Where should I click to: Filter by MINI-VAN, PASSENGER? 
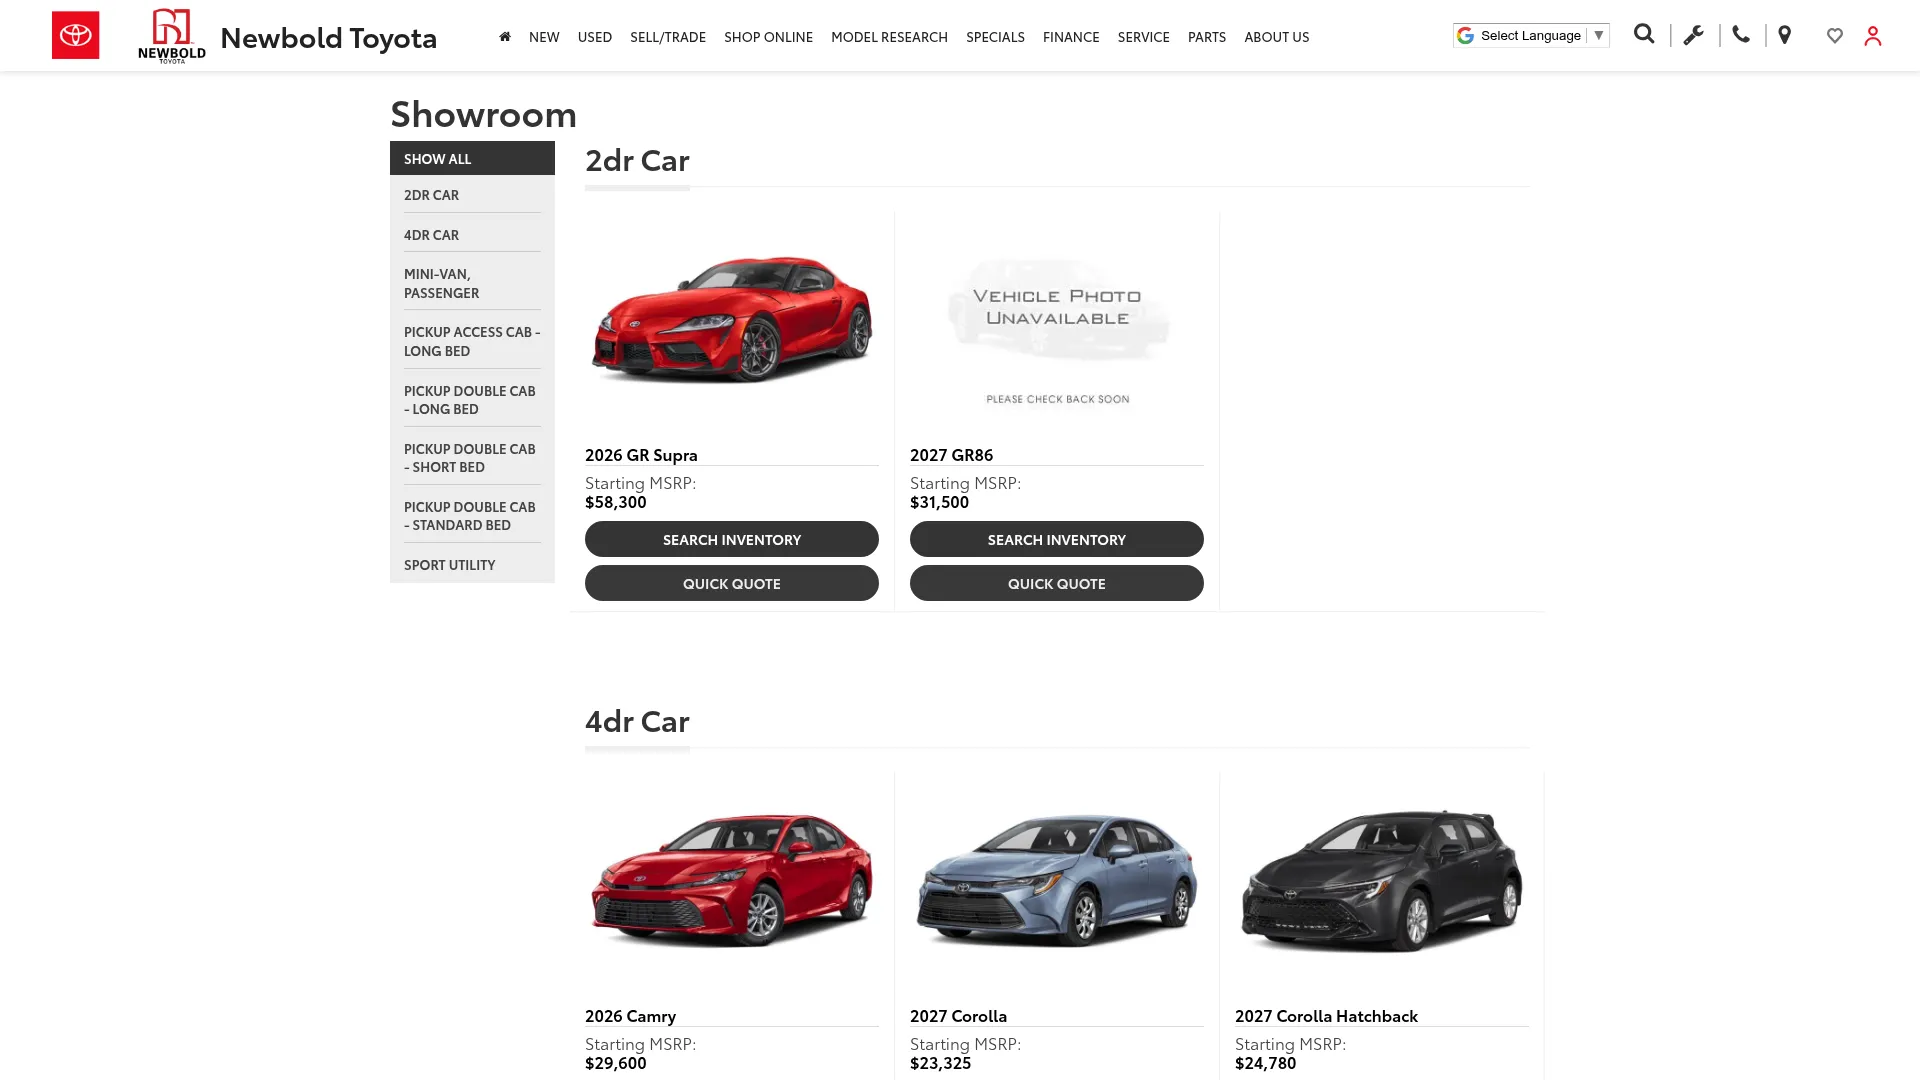tap(472, 283)
